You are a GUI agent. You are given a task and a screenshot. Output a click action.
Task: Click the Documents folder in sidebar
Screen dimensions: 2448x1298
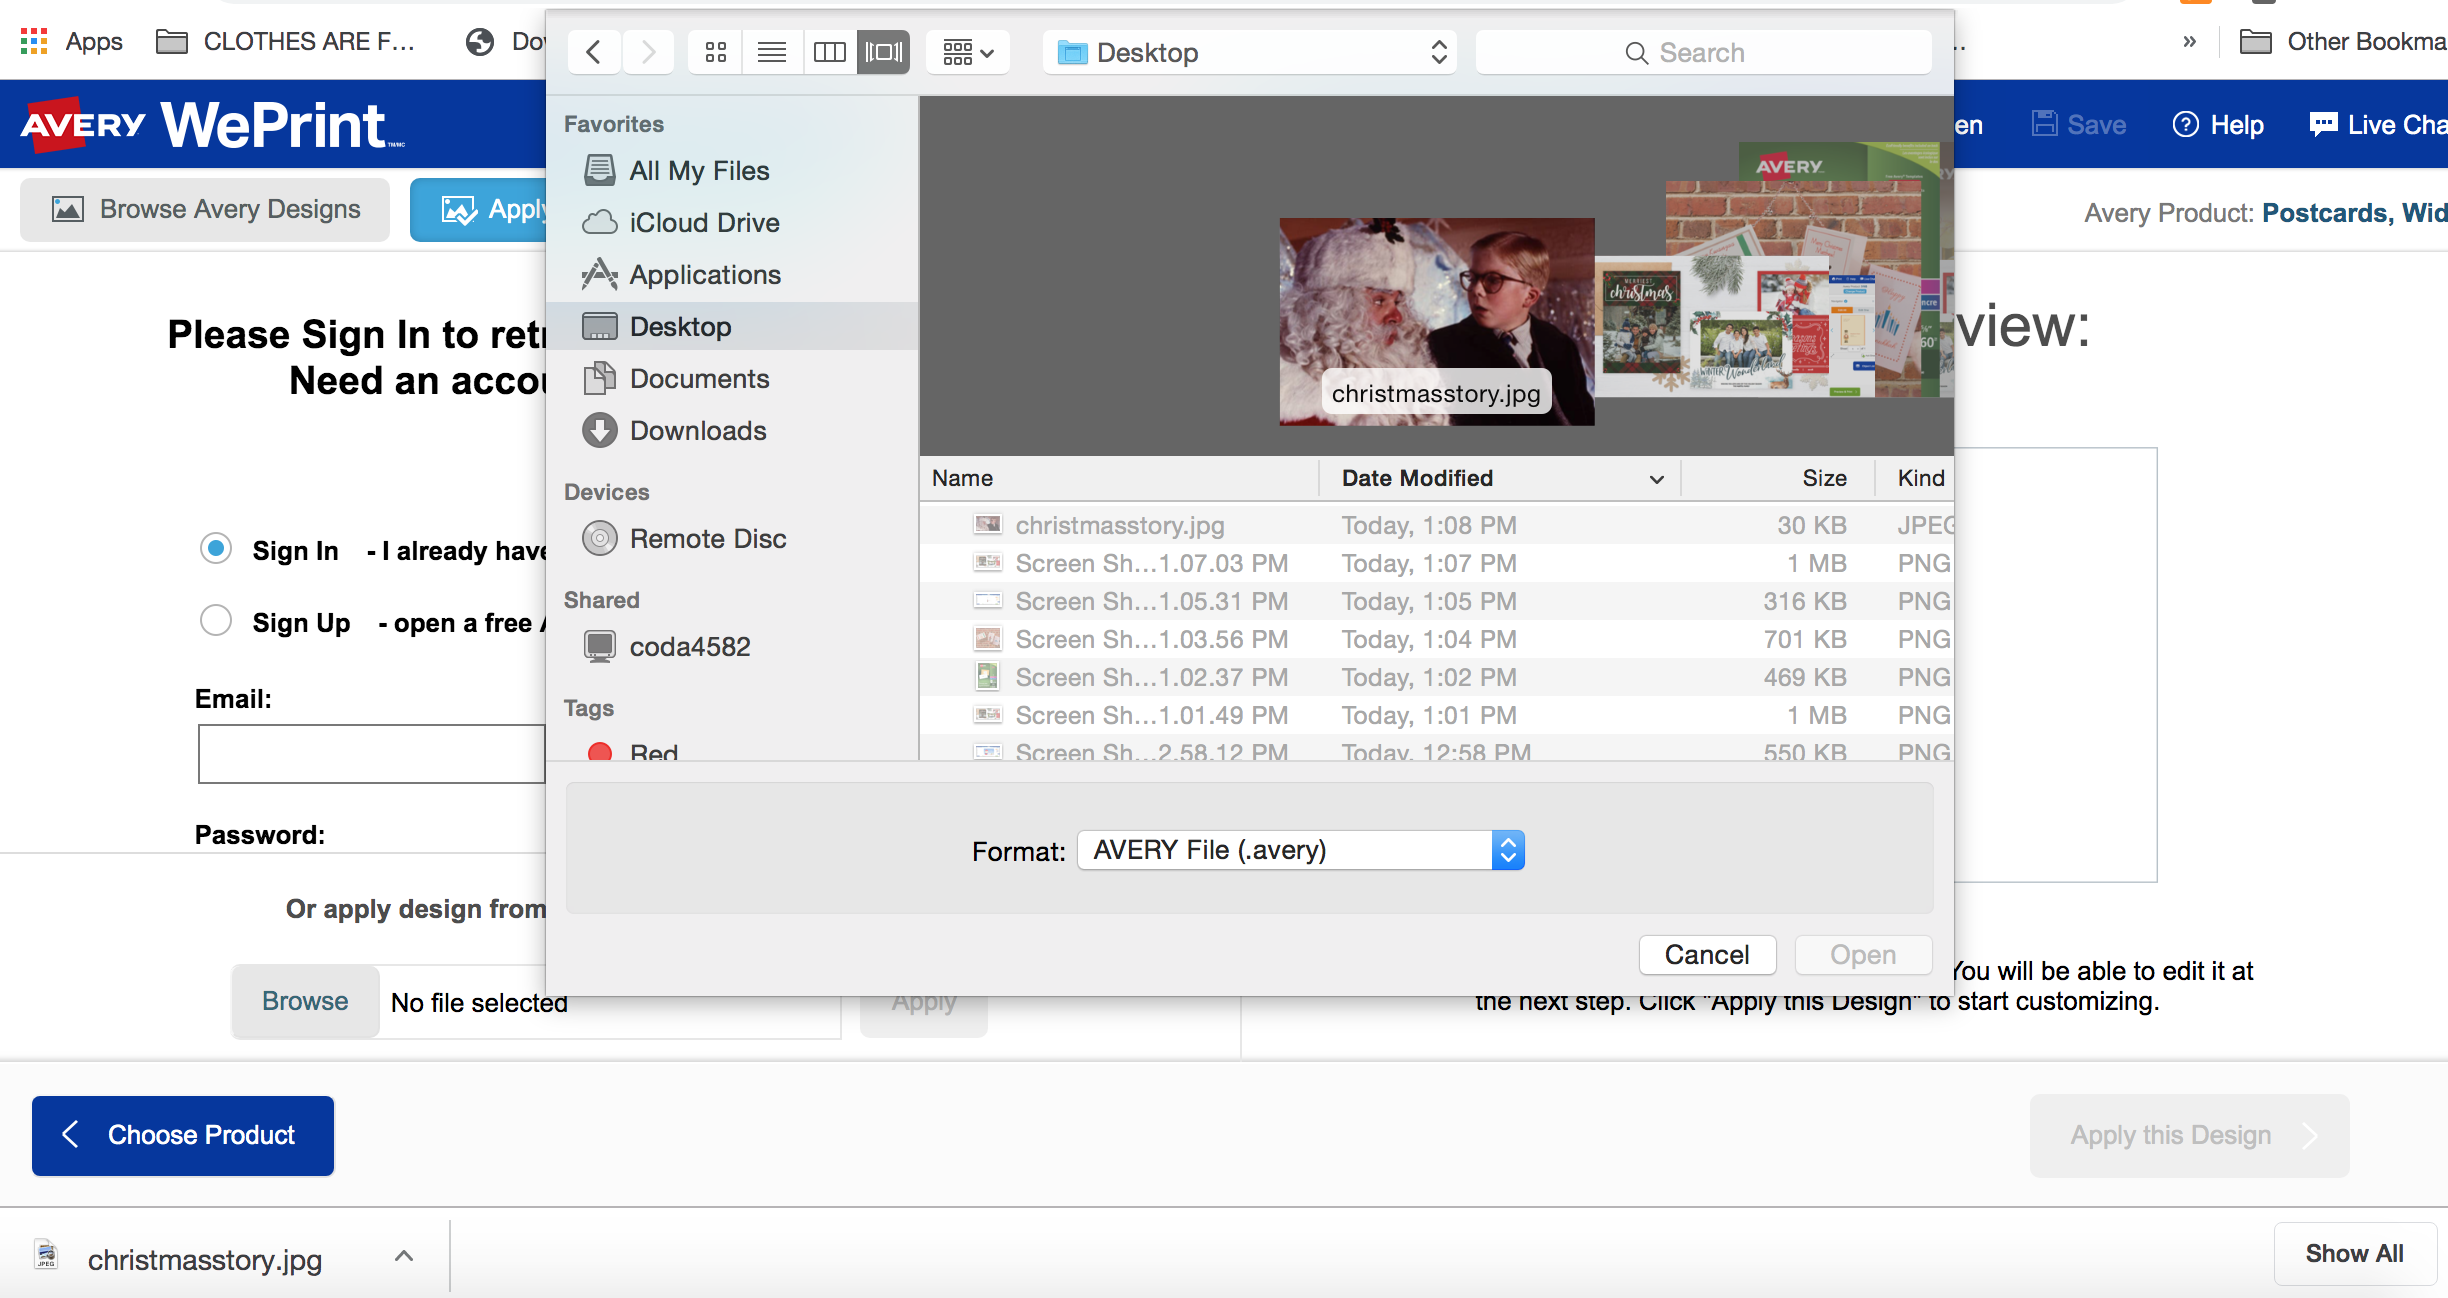tap(701, 377)
